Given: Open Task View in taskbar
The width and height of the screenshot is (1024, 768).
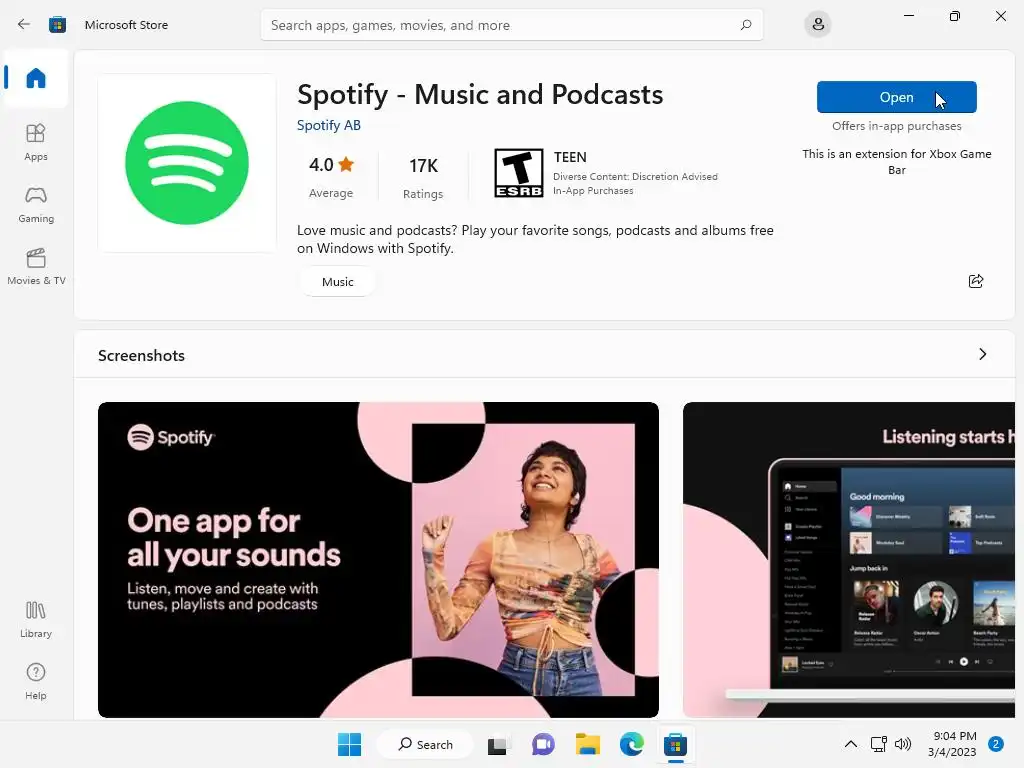Looking at the screenshot, I should point(498,744).
